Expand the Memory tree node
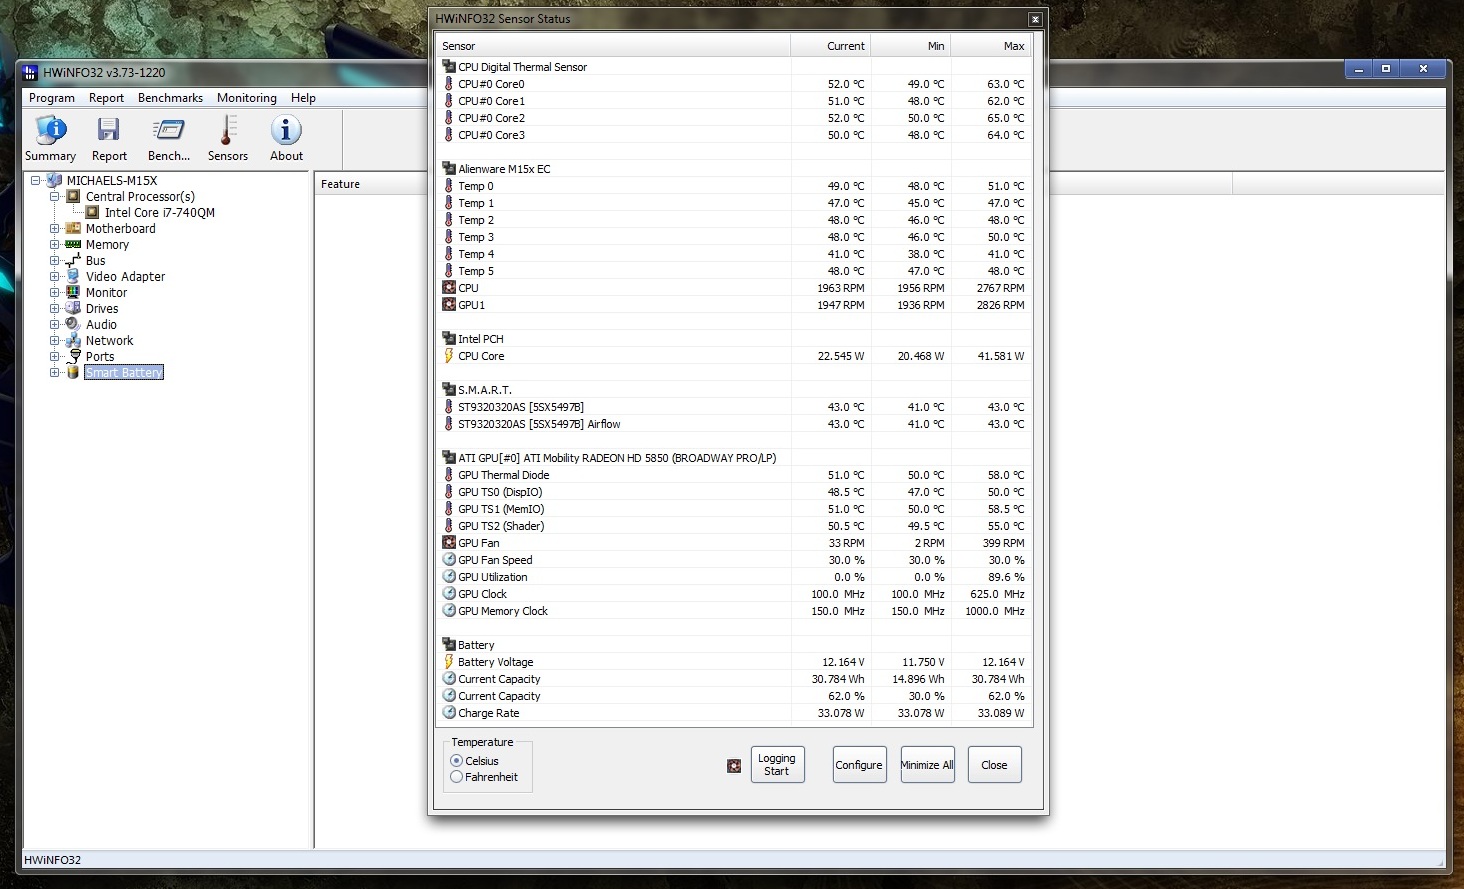 55,245
